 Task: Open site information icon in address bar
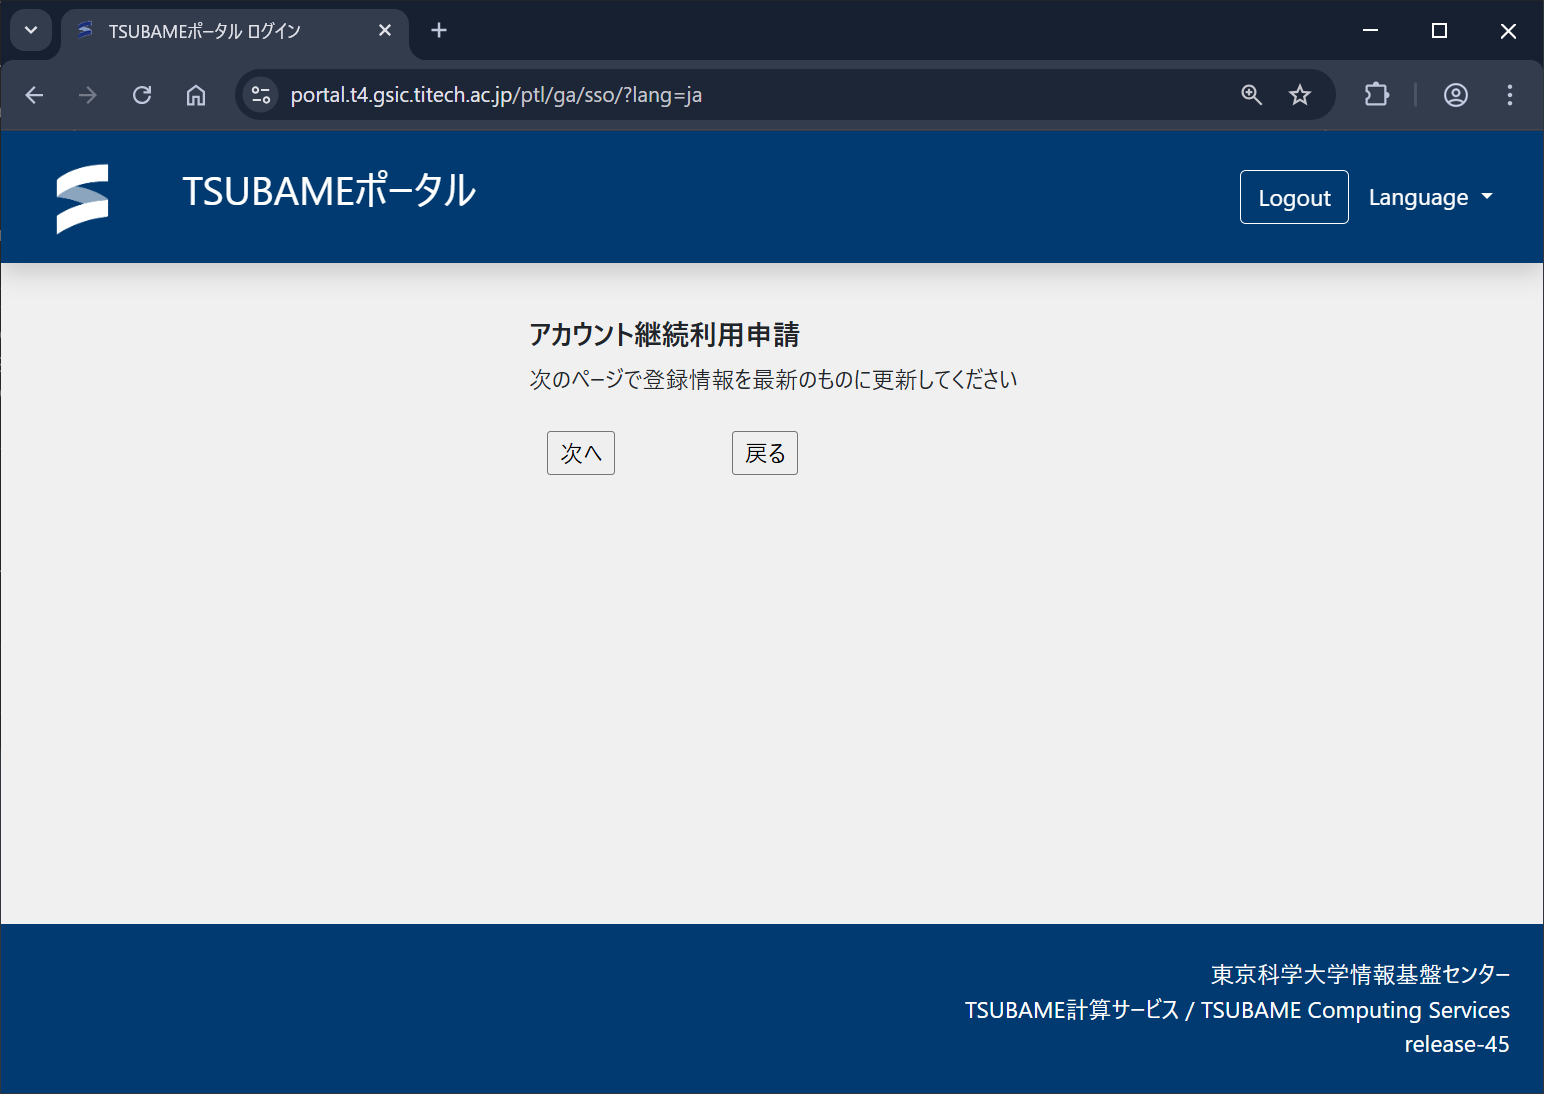pyautogui.click(x=261, y=95)
